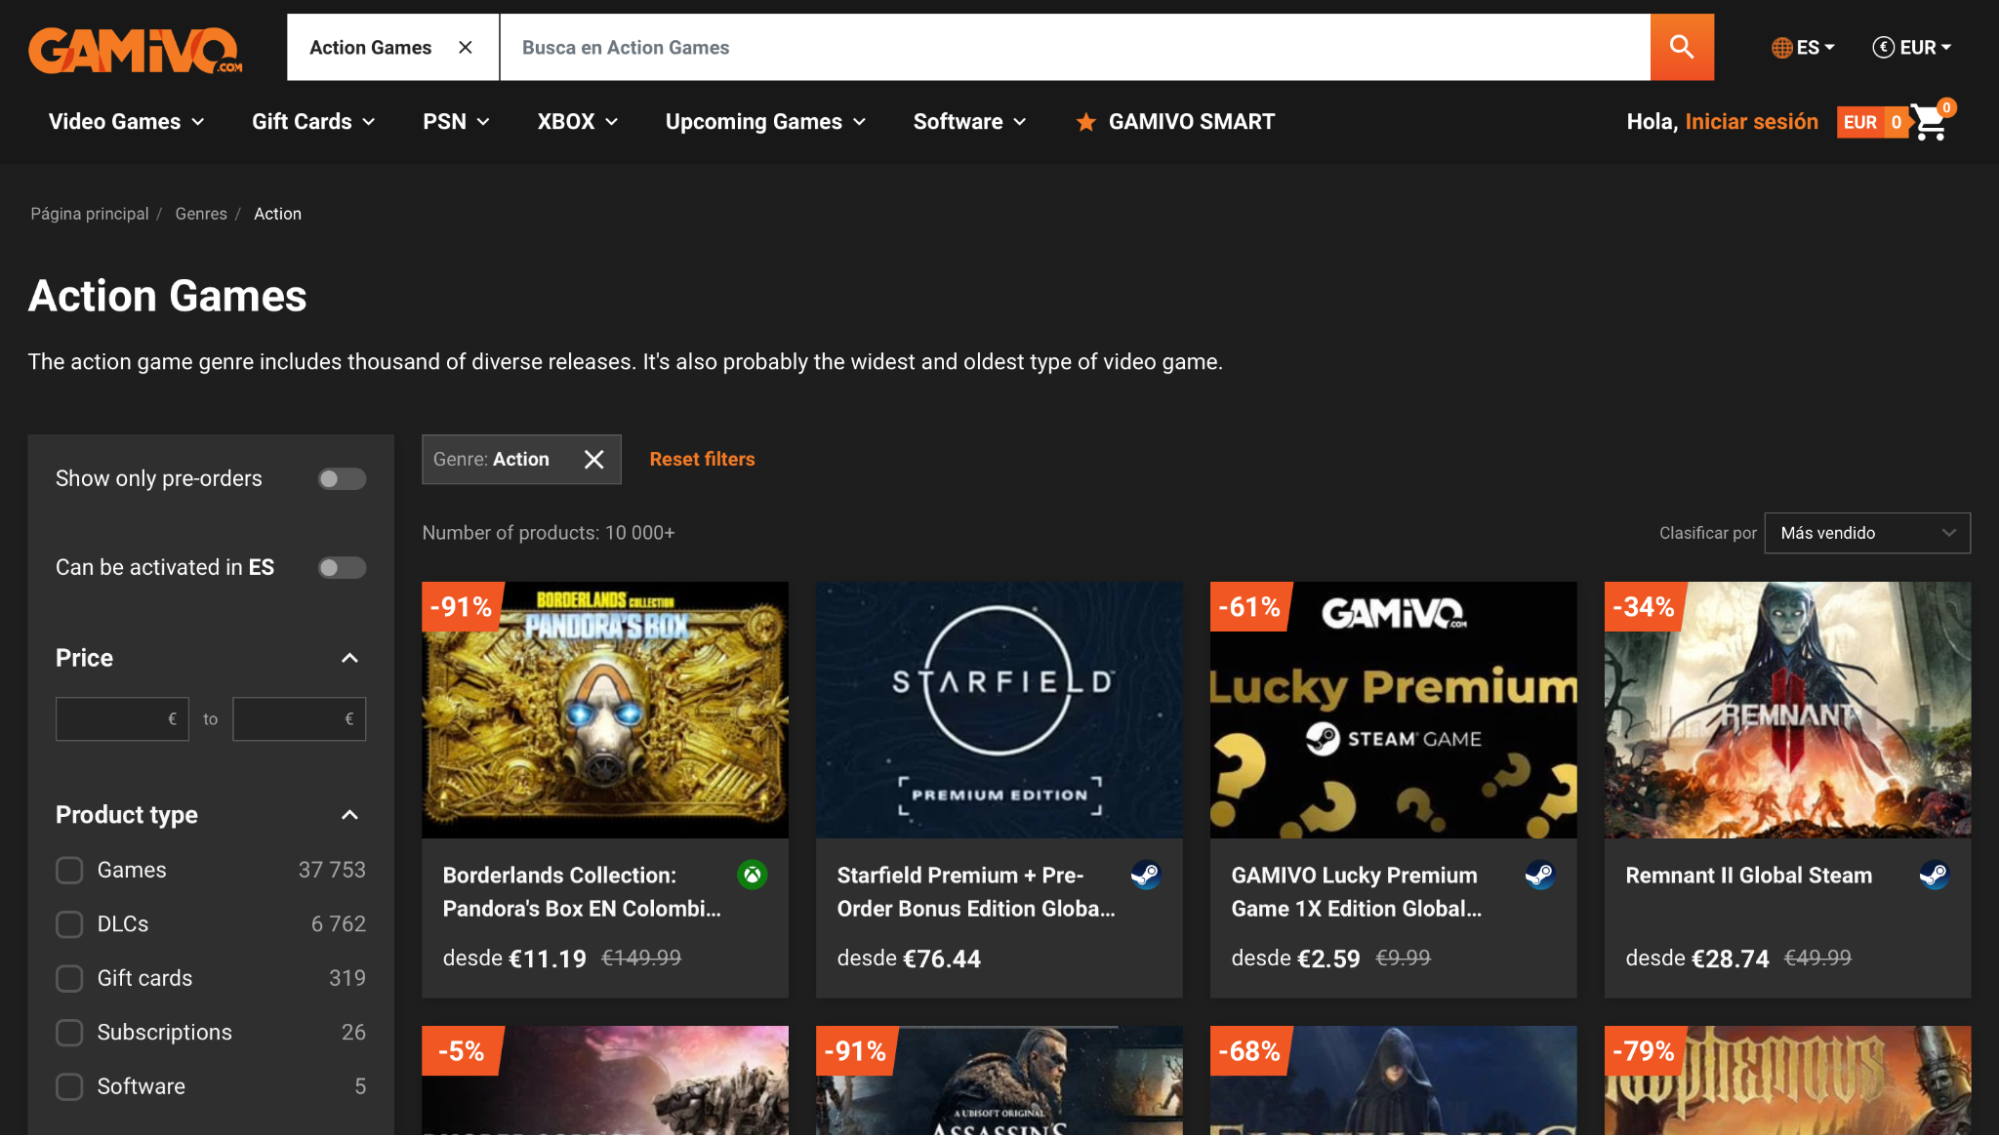Open the Más vendido sort dropdown

(1867, 533)
